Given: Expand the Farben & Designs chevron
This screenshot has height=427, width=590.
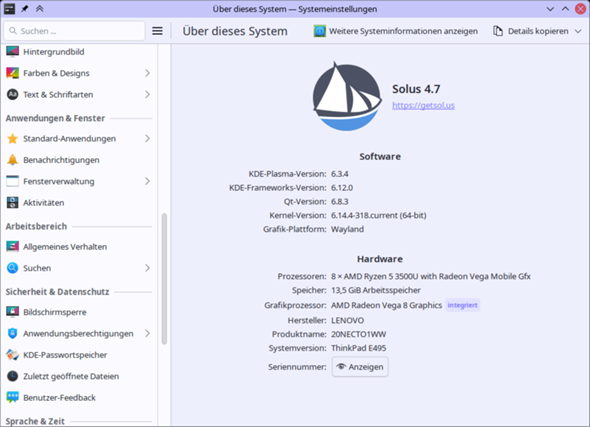Looking at the screenshot, I should (147, 73).
